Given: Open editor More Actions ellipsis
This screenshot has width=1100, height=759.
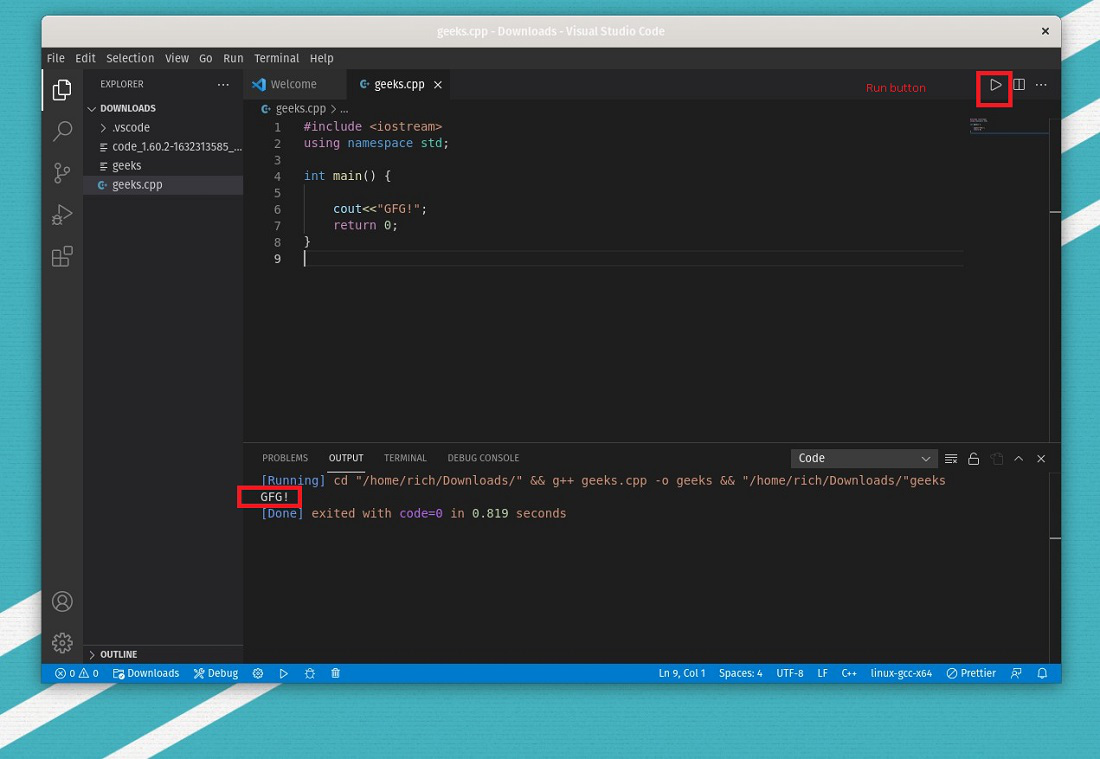Looking at the screenshot, I should pyautogui.click(x=1041, y=85).
